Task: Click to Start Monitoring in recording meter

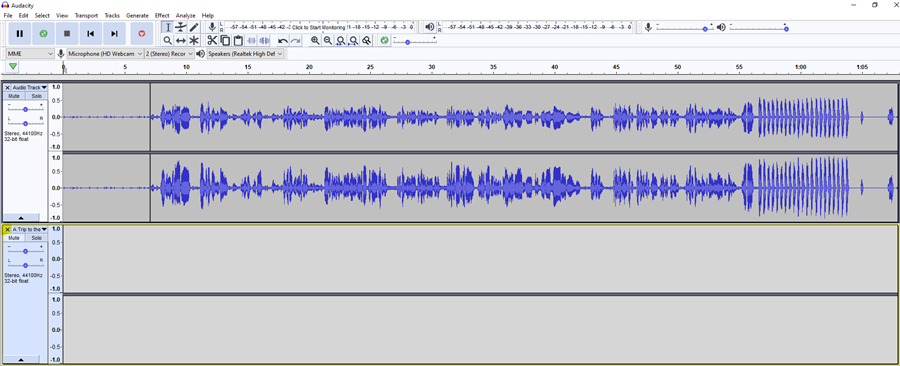Action: [x=319, y=27]
